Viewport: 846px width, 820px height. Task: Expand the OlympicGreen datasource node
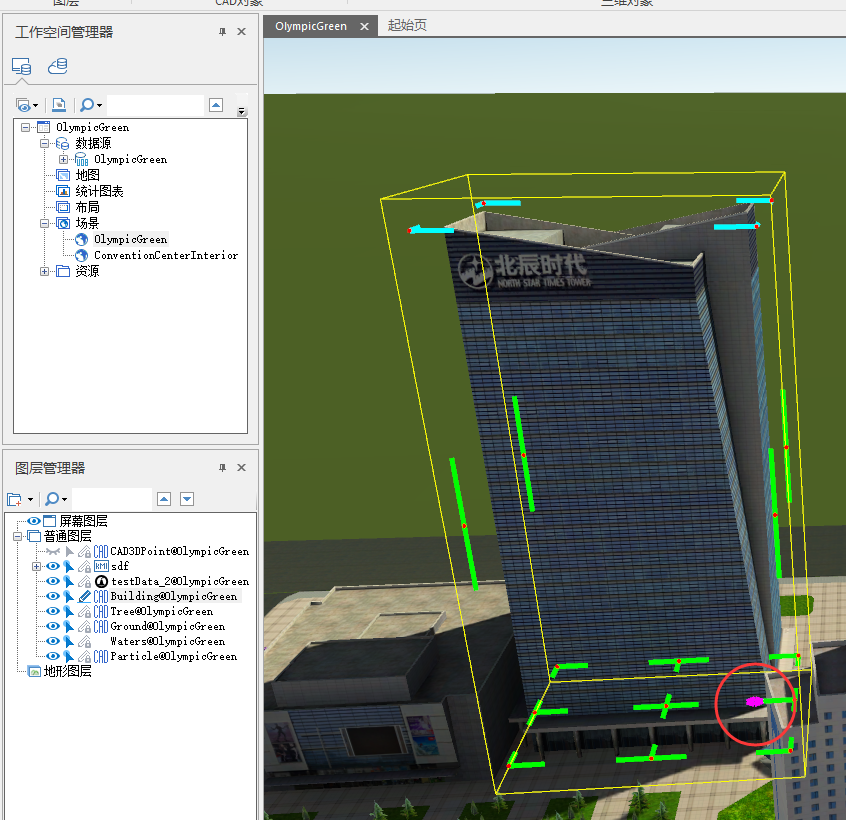coord(63,160)
